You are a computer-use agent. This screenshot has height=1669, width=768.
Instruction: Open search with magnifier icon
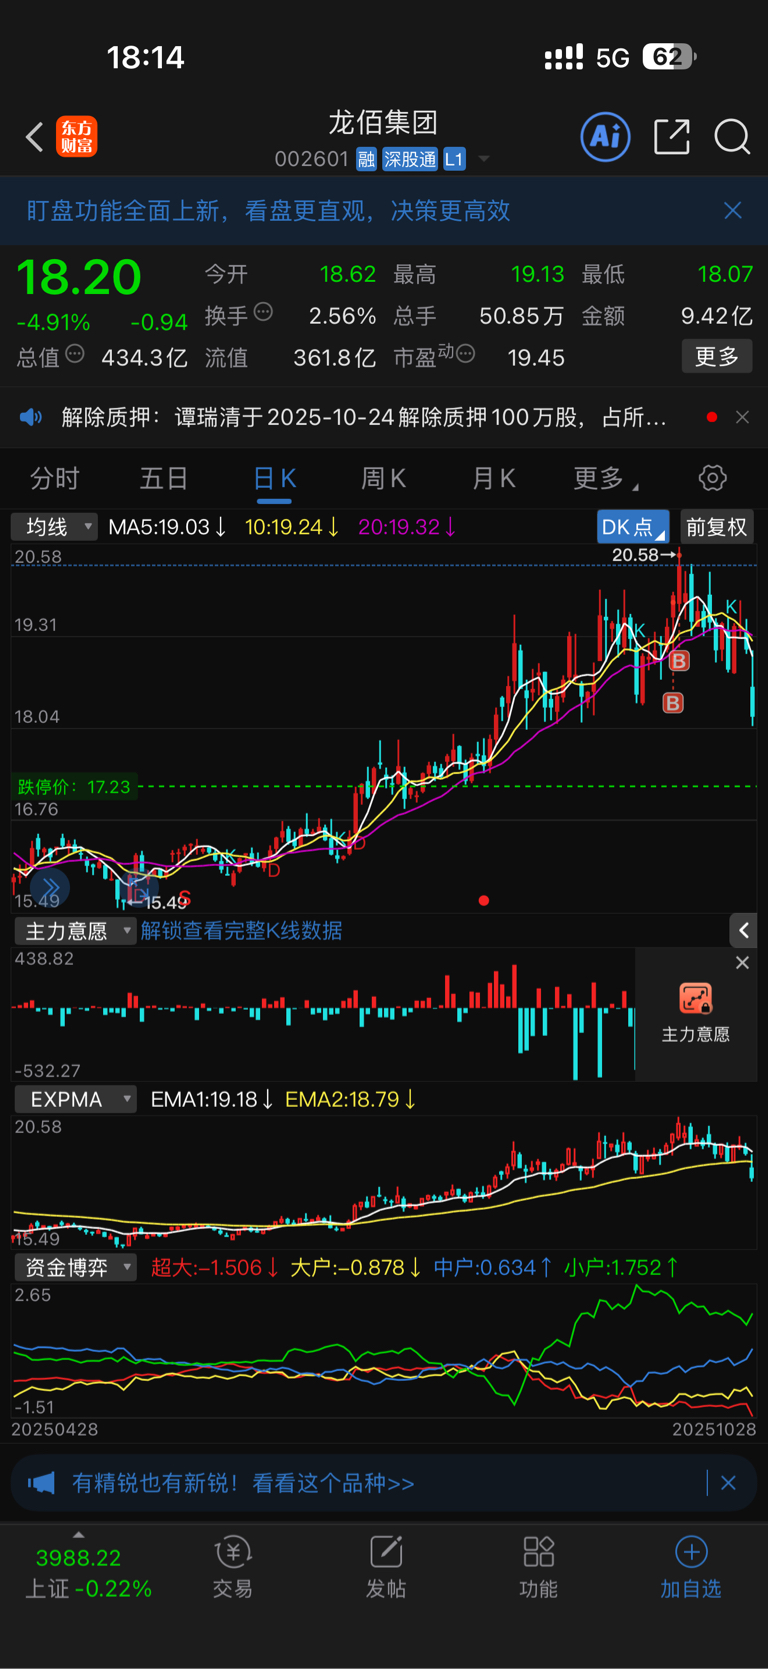732,136
